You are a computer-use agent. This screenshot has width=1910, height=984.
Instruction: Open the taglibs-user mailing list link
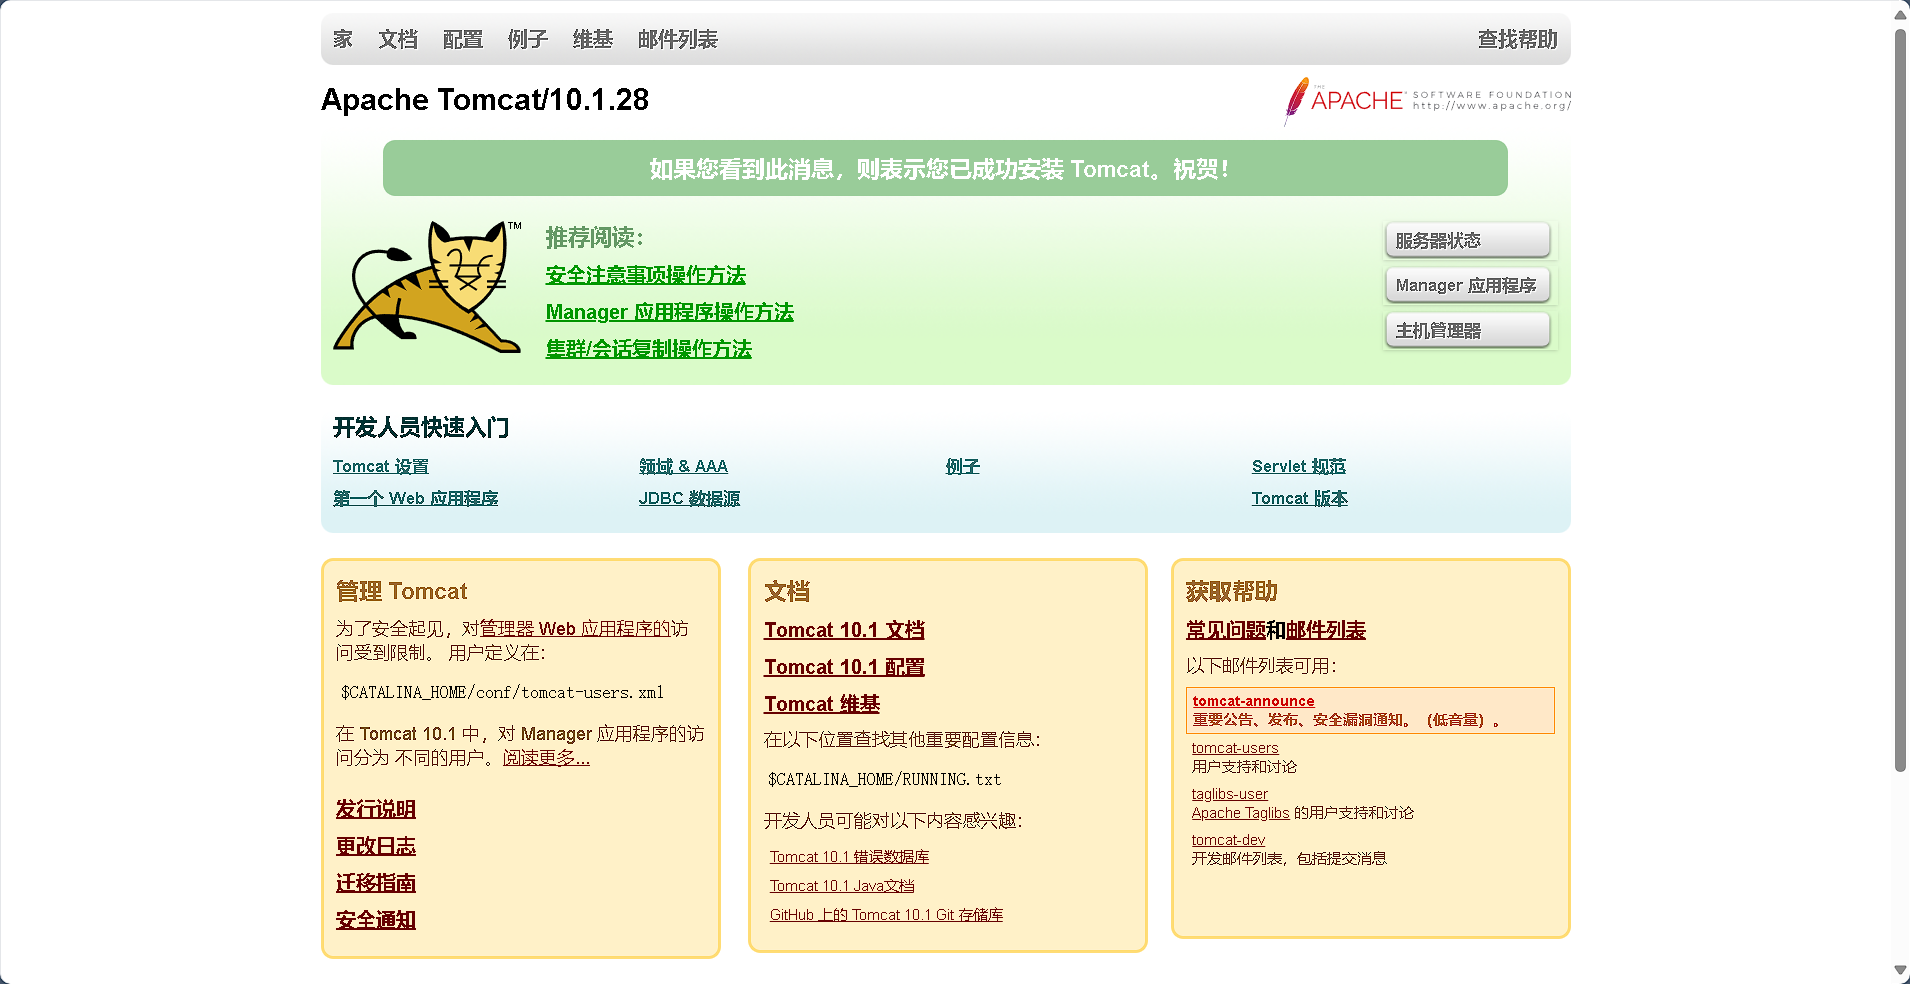1229,794
